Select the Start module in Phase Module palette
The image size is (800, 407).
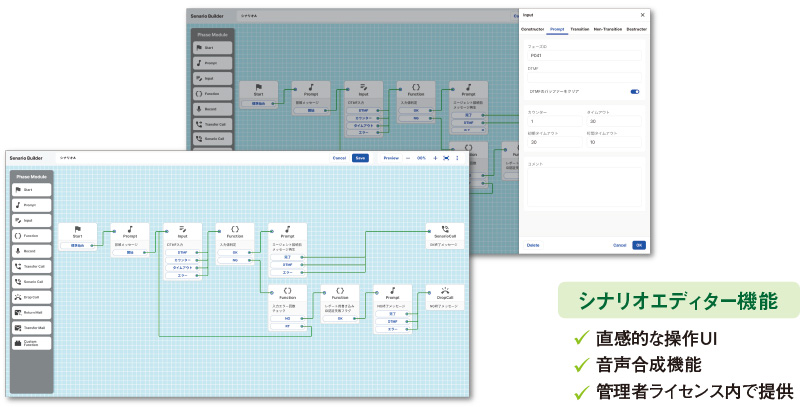pyautogui.click(x=31, y=188)
